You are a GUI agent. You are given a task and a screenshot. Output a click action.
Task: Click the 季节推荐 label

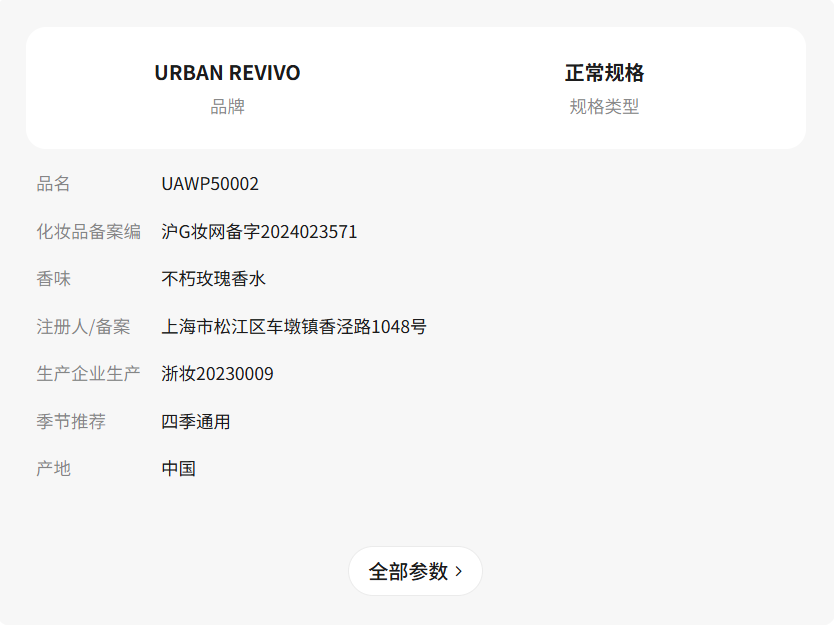click(71, 422)
